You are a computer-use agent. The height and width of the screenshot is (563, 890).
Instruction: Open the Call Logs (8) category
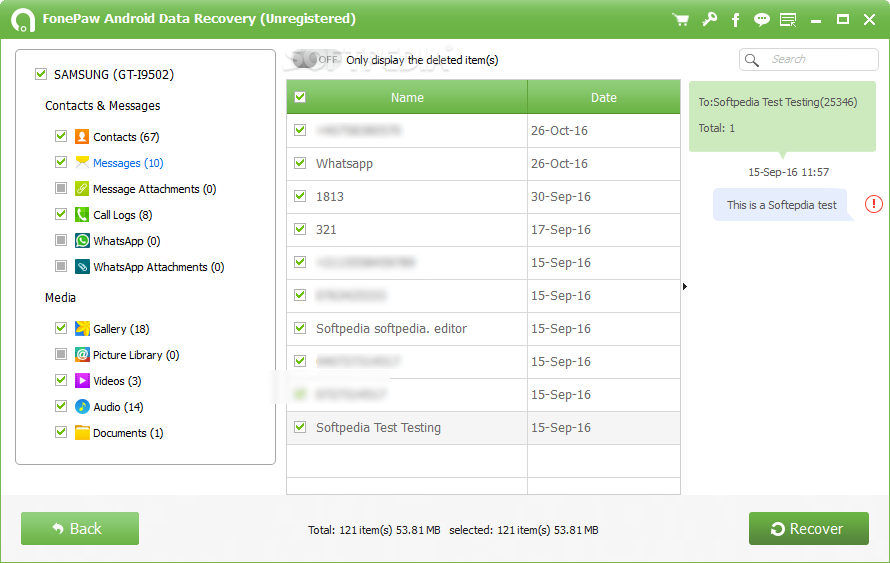click(123, 215)
